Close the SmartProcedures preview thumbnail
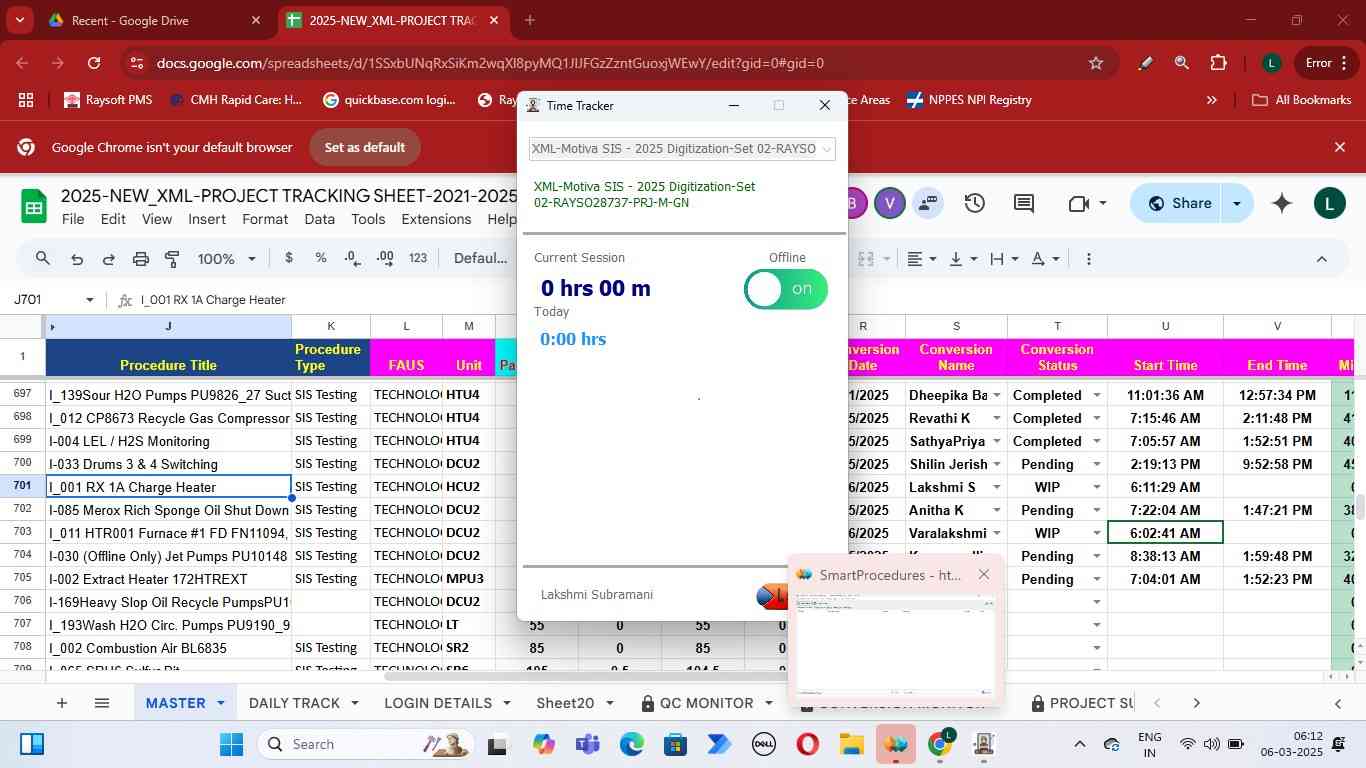This screenshot has width=1366, height=768. coord(984,574)
